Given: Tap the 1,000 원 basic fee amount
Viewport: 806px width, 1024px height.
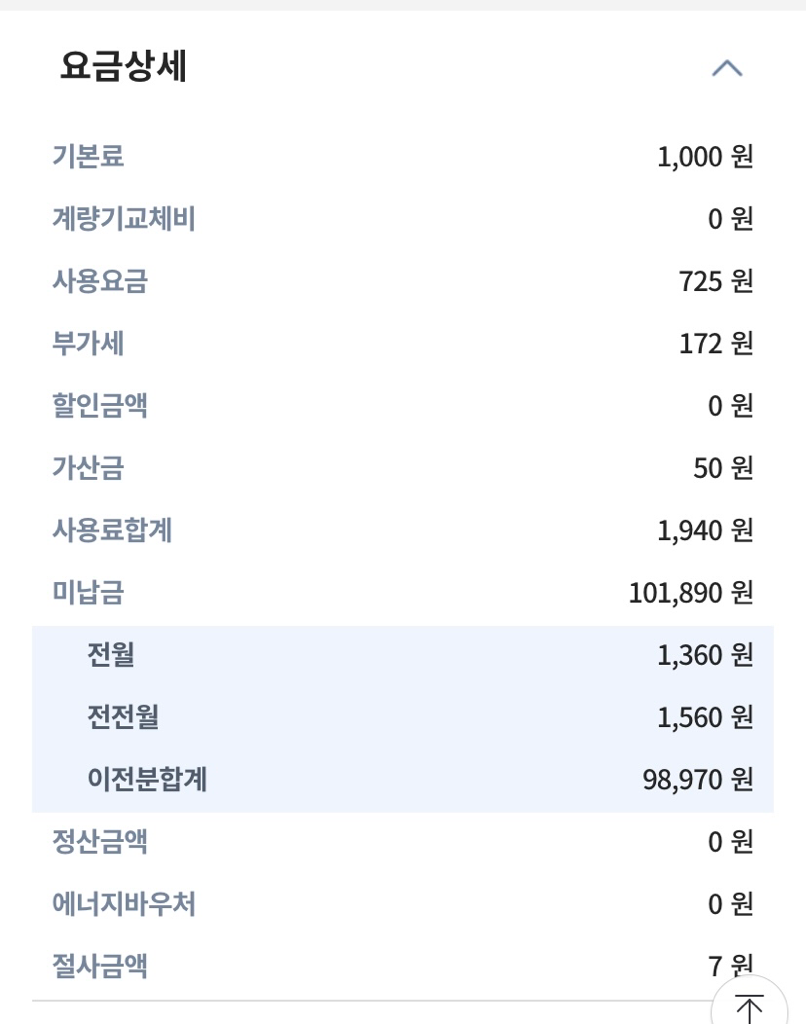Looking at the screenshot, I should (x=705, y=157).
